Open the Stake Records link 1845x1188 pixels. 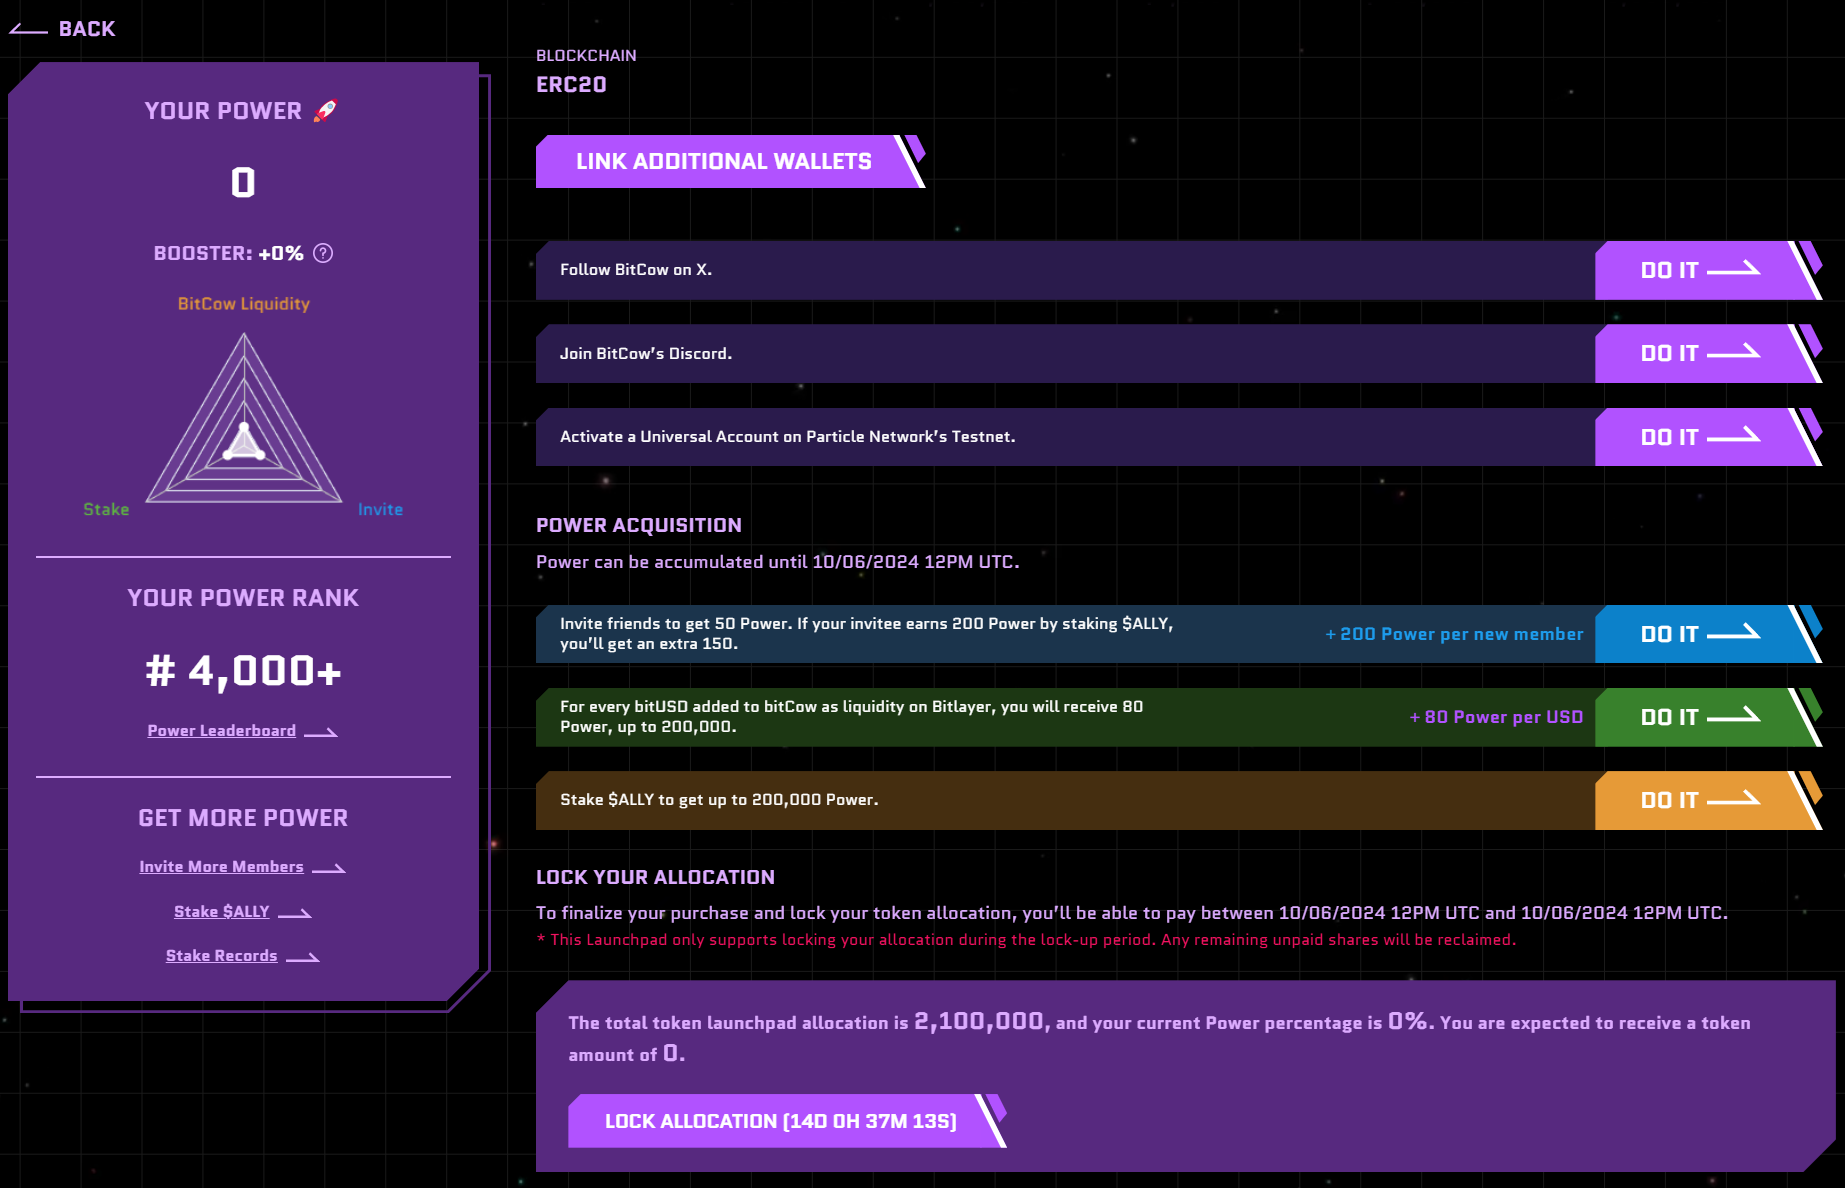pos(242,956)
